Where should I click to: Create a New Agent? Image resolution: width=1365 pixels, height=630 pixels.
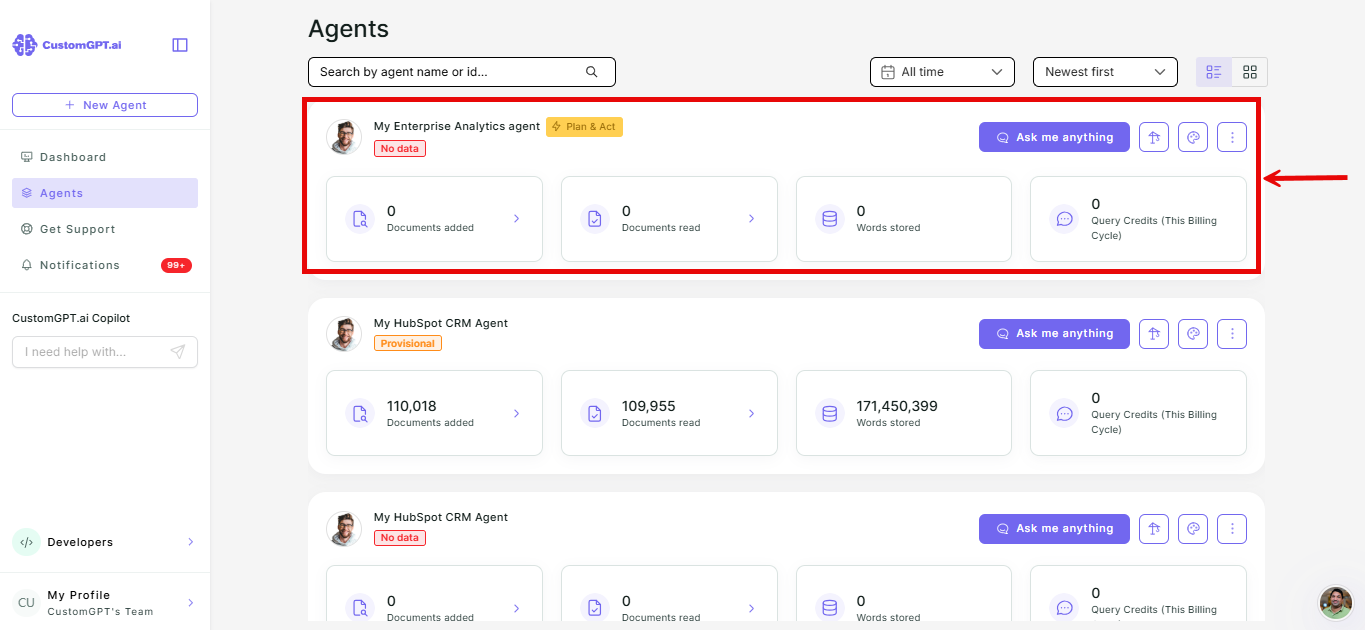click(105, 105)
